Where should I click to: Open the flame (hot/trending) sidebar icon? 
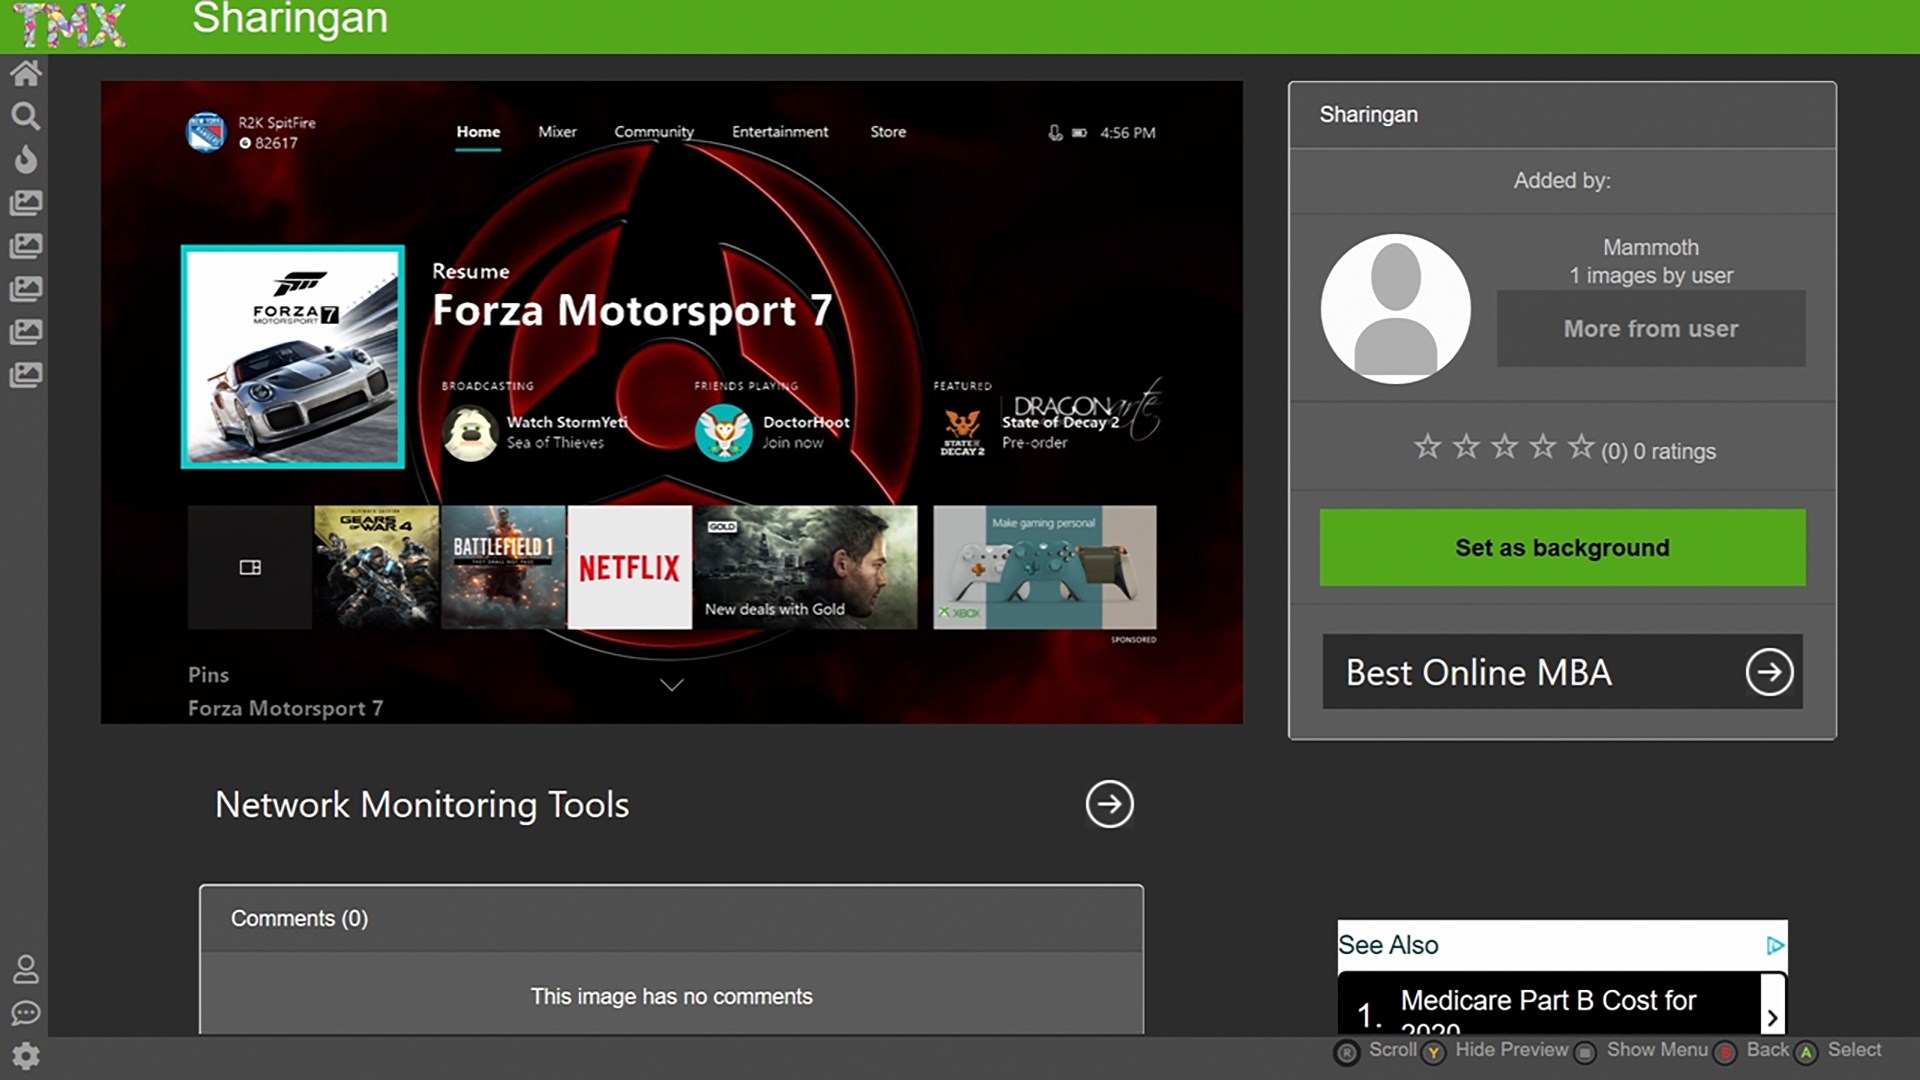[x=26, y=159]
